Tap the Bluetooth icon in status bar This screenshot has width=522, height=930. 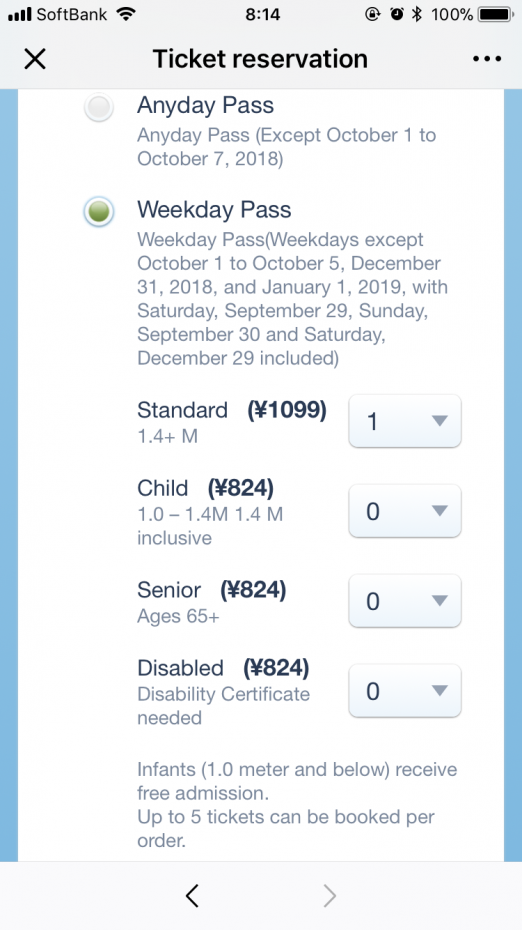pyautogui.click(x=417, y=14)
